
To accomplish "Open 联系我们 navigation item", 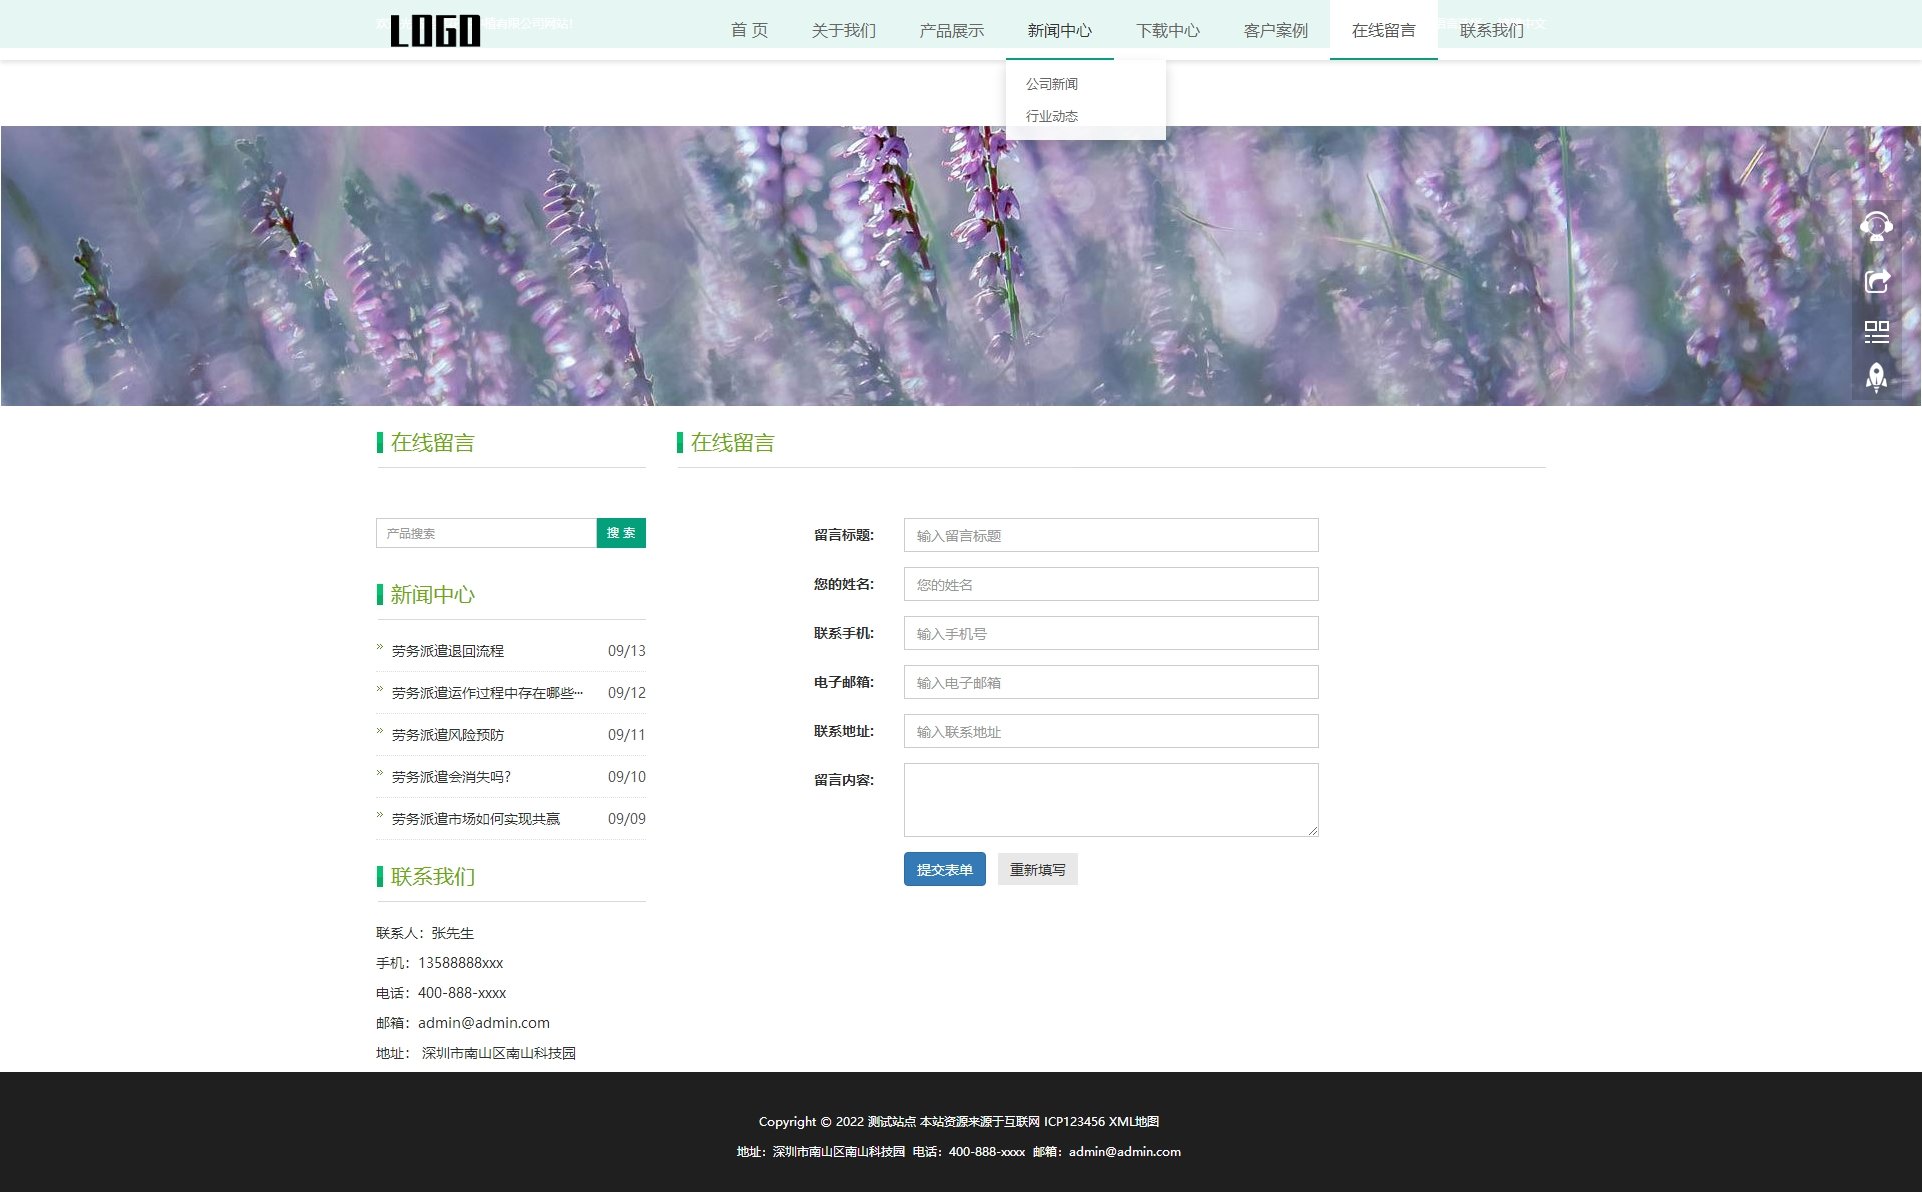I will point(1491,31).
